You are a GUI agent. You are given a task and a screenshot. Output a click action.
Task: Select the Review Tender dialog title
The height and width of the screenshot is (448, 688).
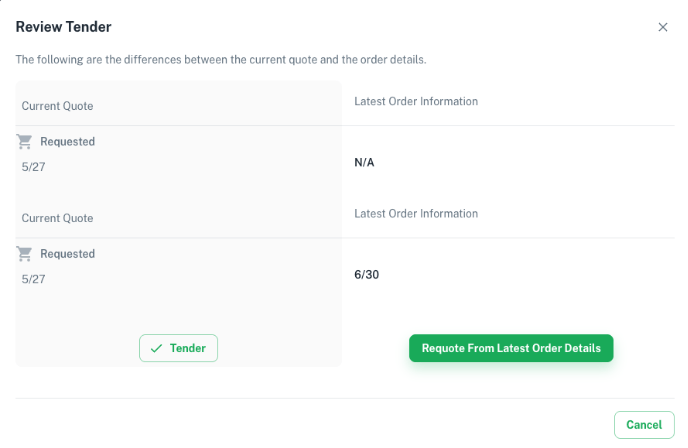pyautogui.click(x=64, y=27)
